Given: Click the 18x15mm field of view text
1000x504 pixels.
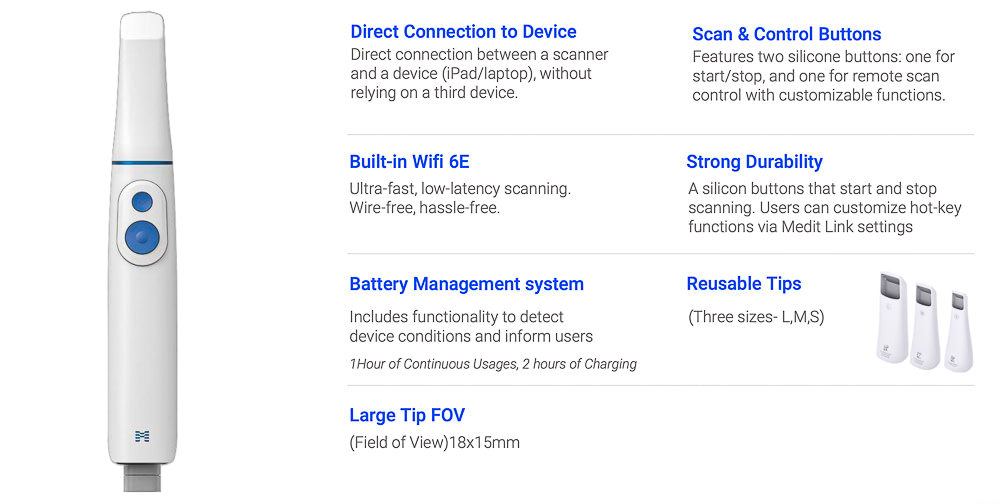Looking at the screenshot, I should pos(434,442).
